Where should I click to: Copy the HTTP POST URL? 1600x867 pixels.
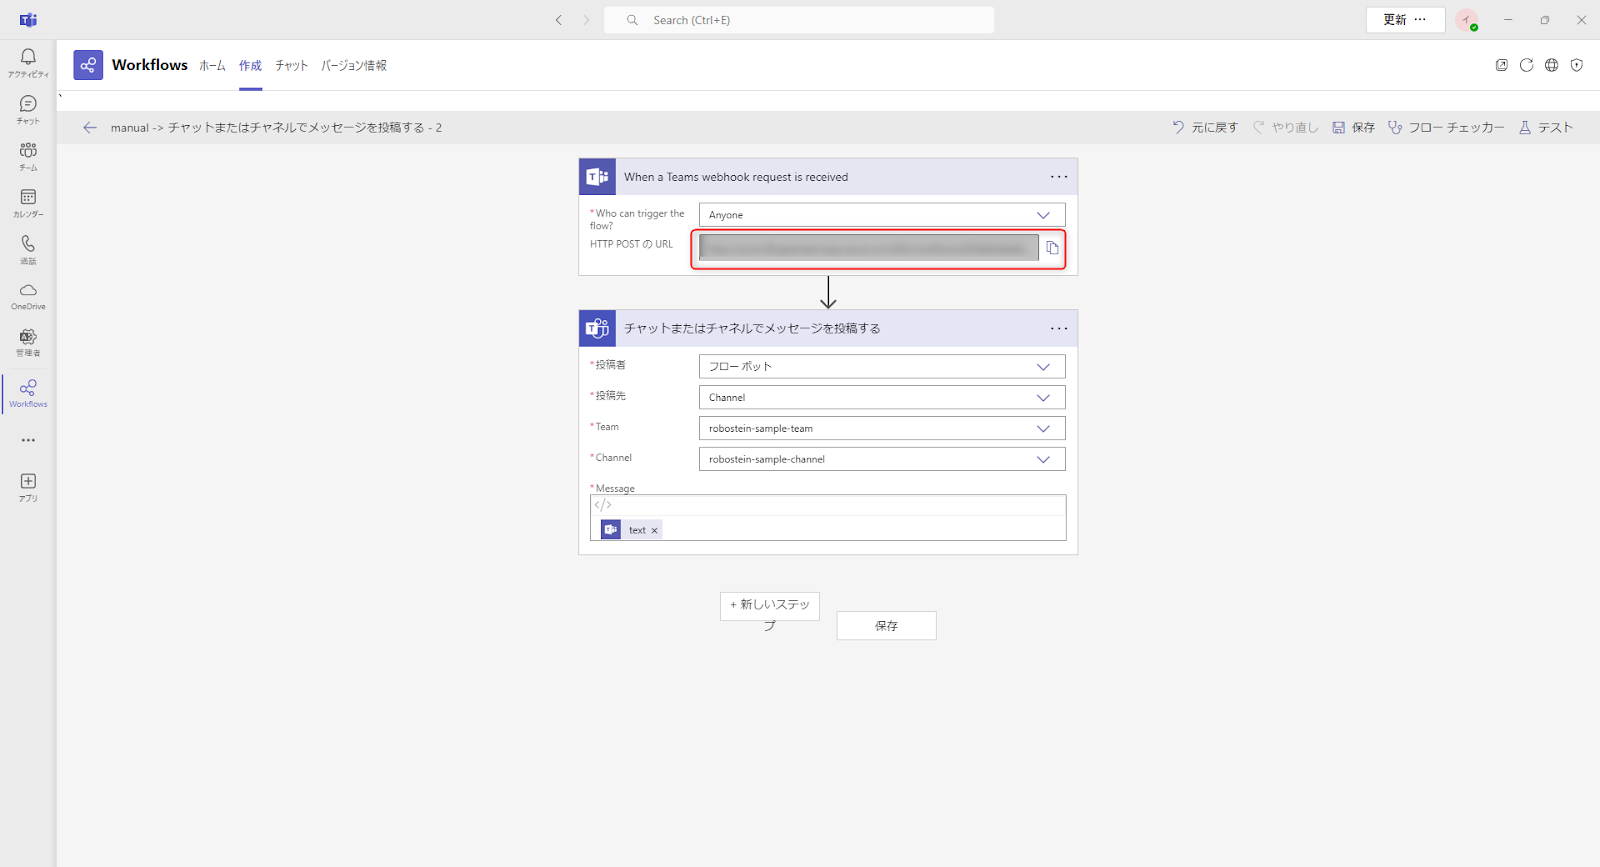[x=1052, y=248]
